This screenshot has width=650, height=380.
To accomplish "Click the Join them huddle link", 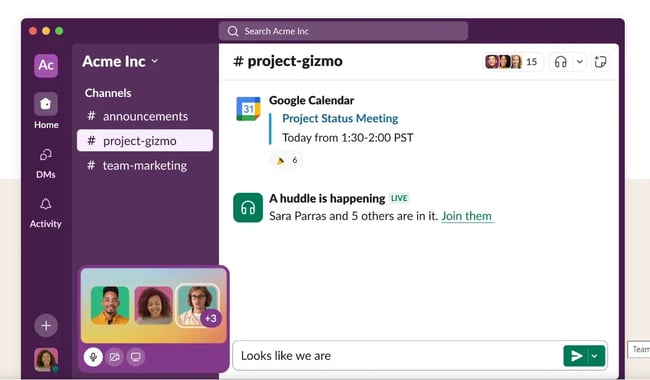I will pos(467,216).
